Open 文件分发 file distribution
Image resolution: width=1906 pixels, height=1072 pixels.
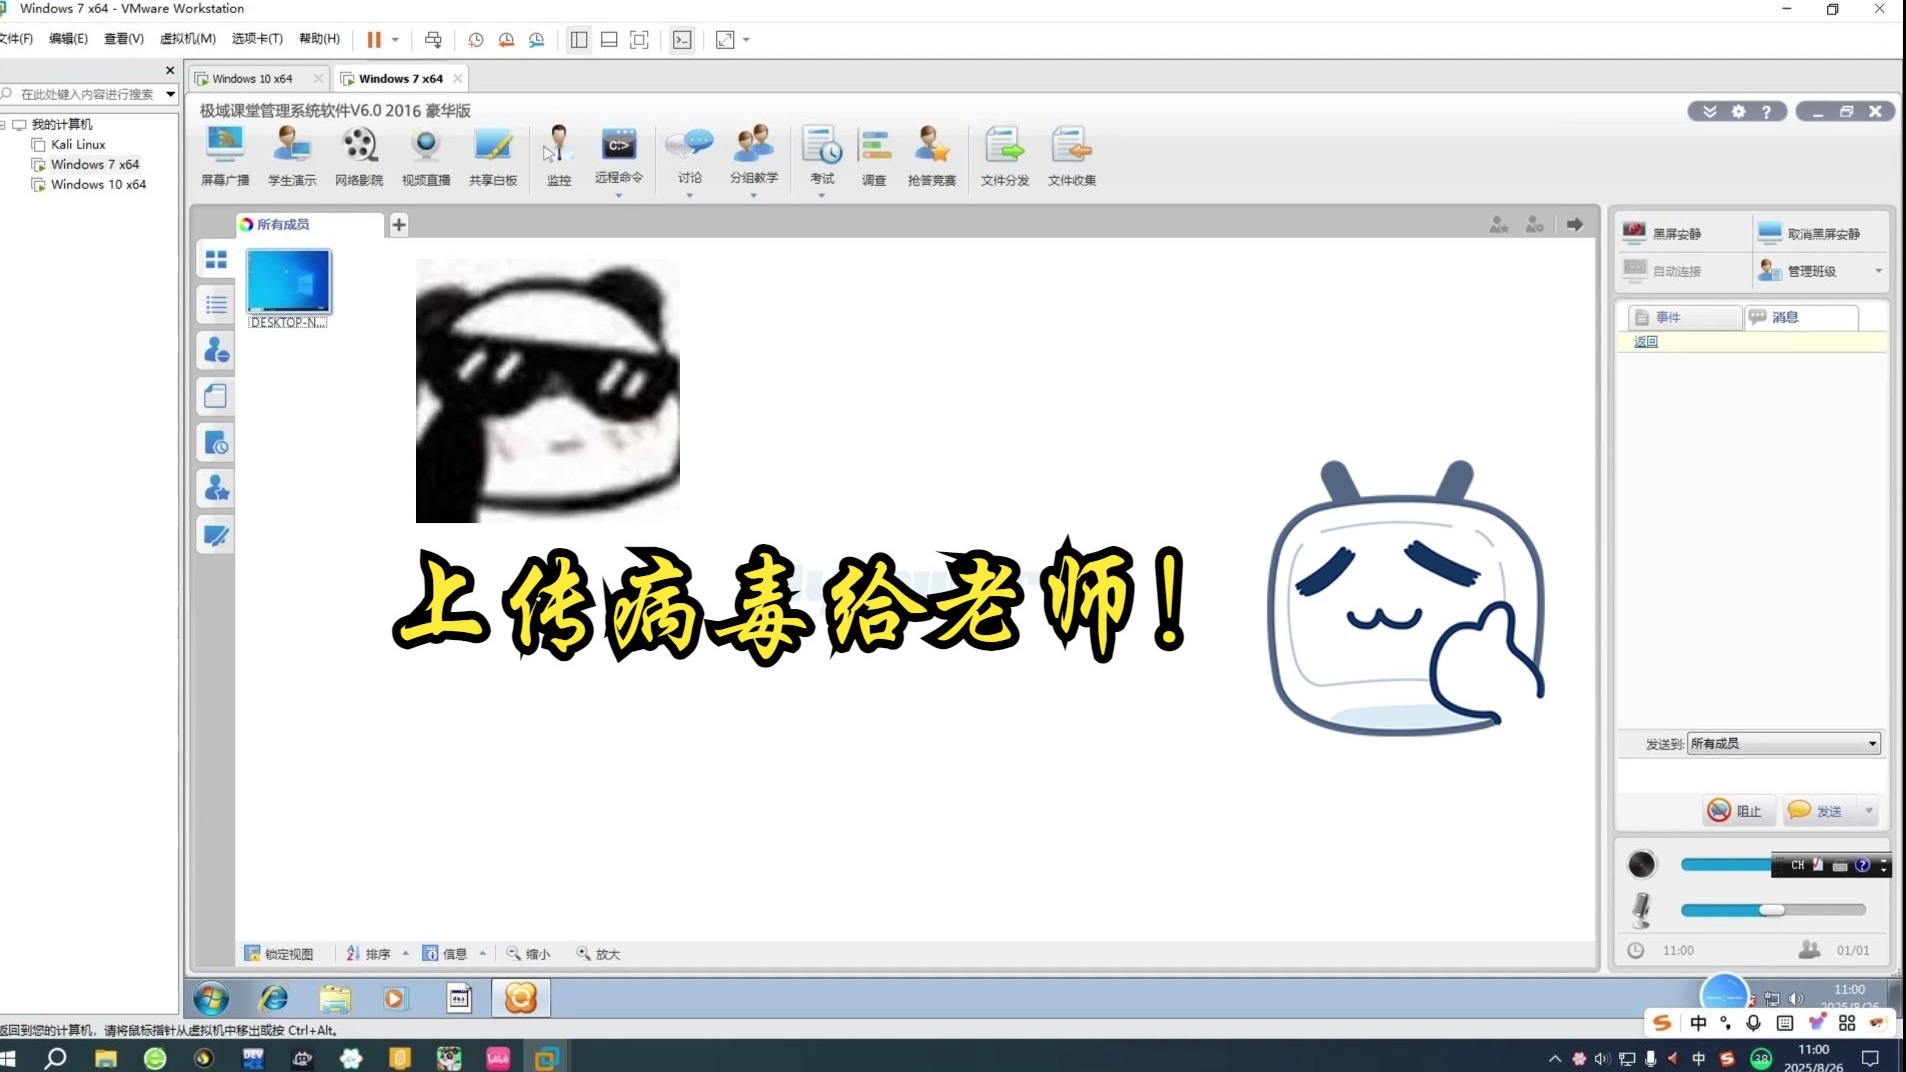[1005, 157]
